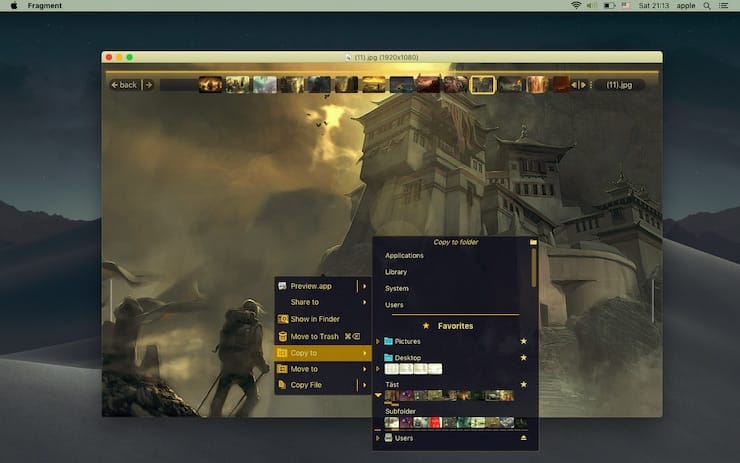Expand the Desktop folder disclosure triangle
Screen dimensions: 740x463
coord(378,369)
